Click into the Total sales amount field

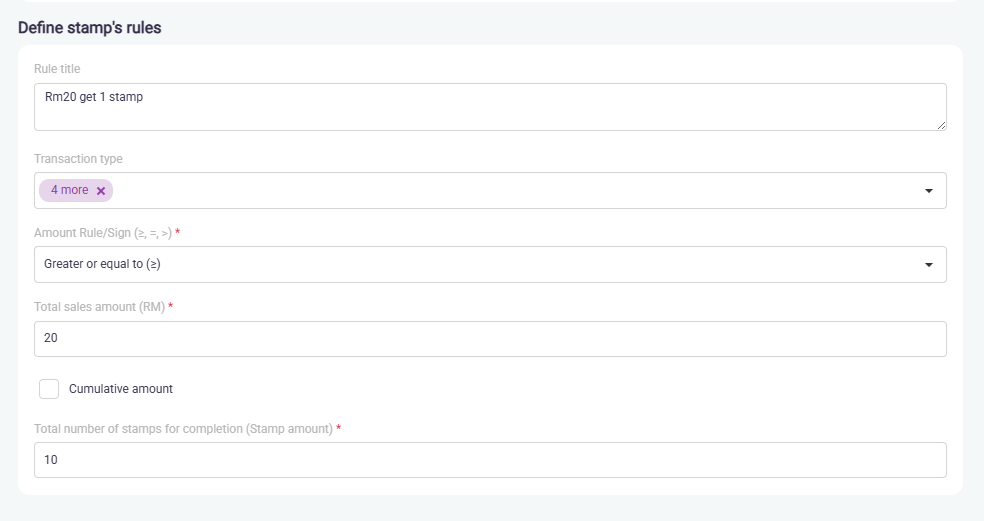click(x=490, y=339)
